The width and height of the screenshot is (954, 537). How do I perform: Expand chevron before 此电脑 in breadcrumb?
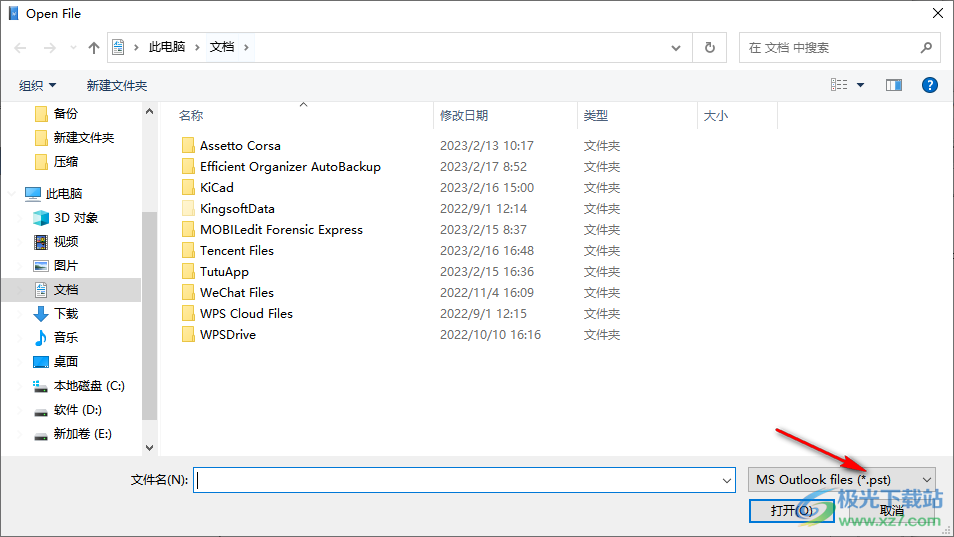(x=136, y=47)
